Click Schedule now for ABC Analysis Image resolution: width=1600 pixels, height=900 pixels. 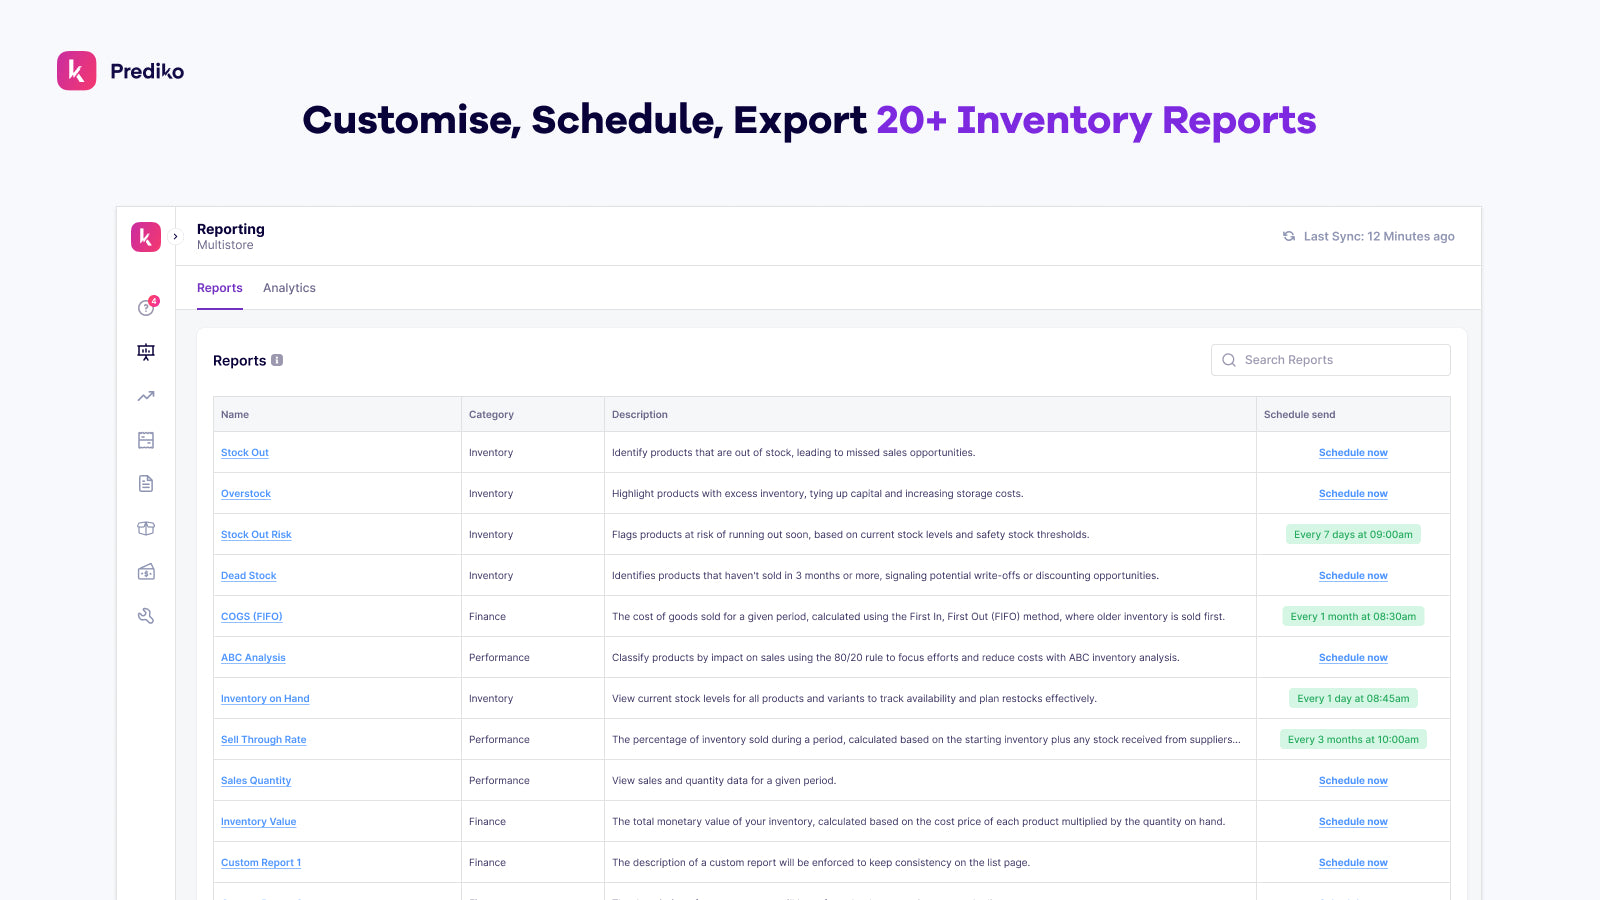point(1353,658)
